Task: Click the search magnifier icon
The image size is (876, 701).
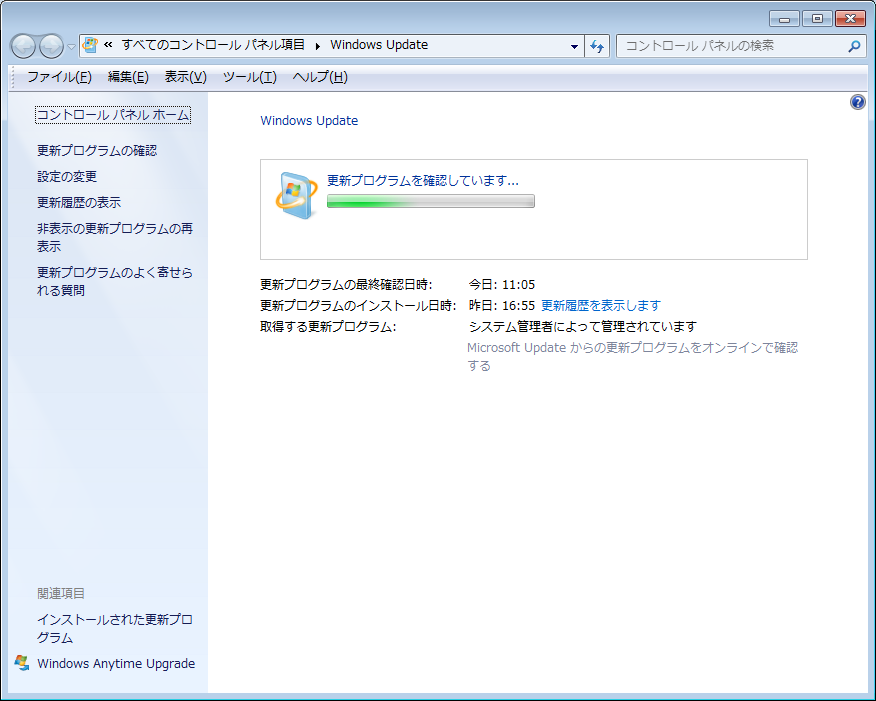Action: pyautogui.click(x=855, y=46)
